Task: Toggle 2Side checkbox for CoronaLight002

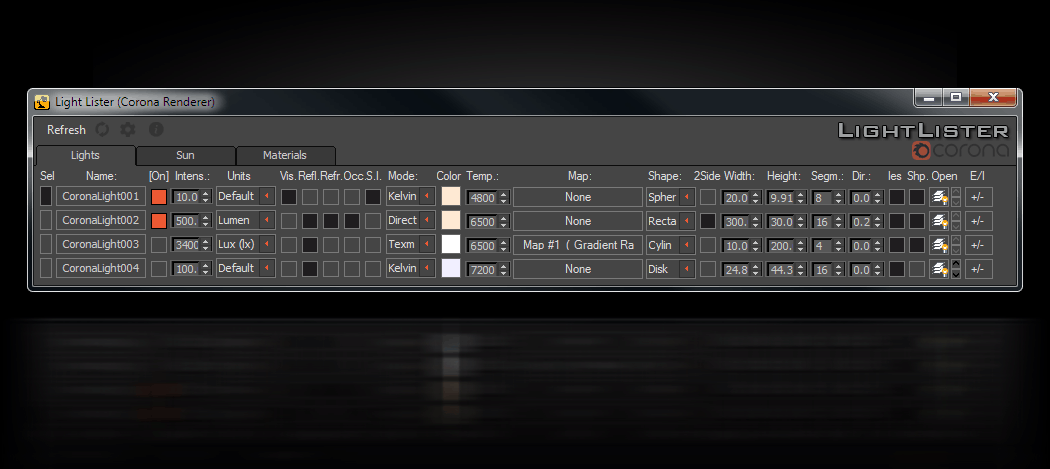Action: click(708, 221)
